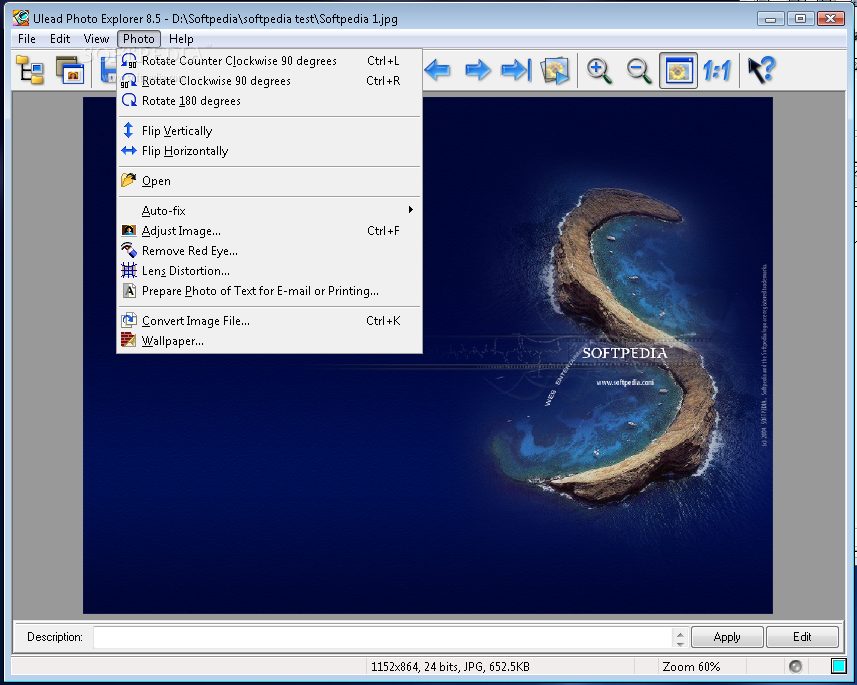This screenshot has height=685, width=857.
Task: Click the folder tree view toolbar icon
Action: [30, 71]
